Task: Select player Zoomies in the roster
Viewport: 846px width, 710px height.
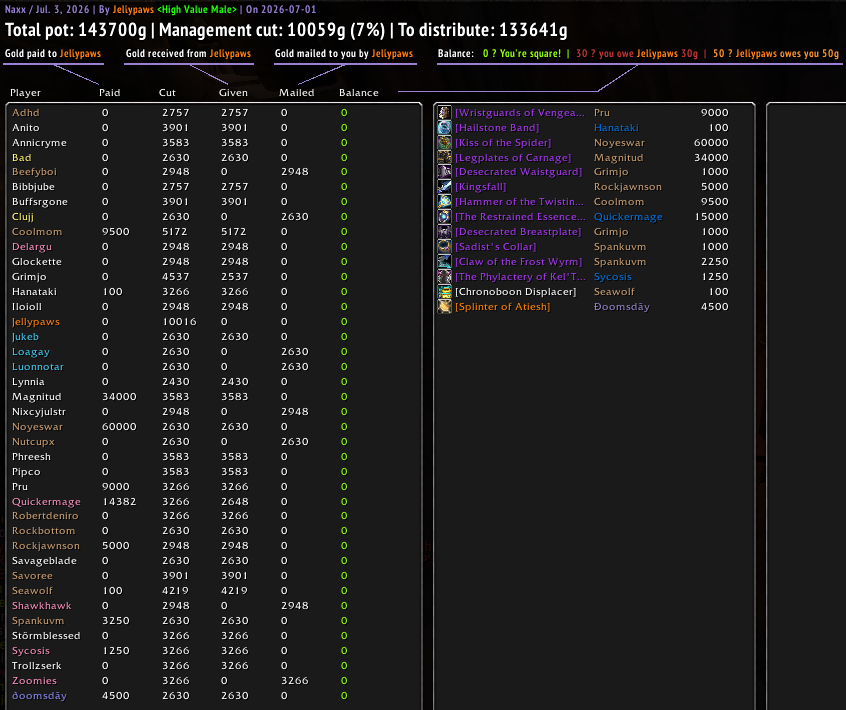Action: [x=34, y=681]
